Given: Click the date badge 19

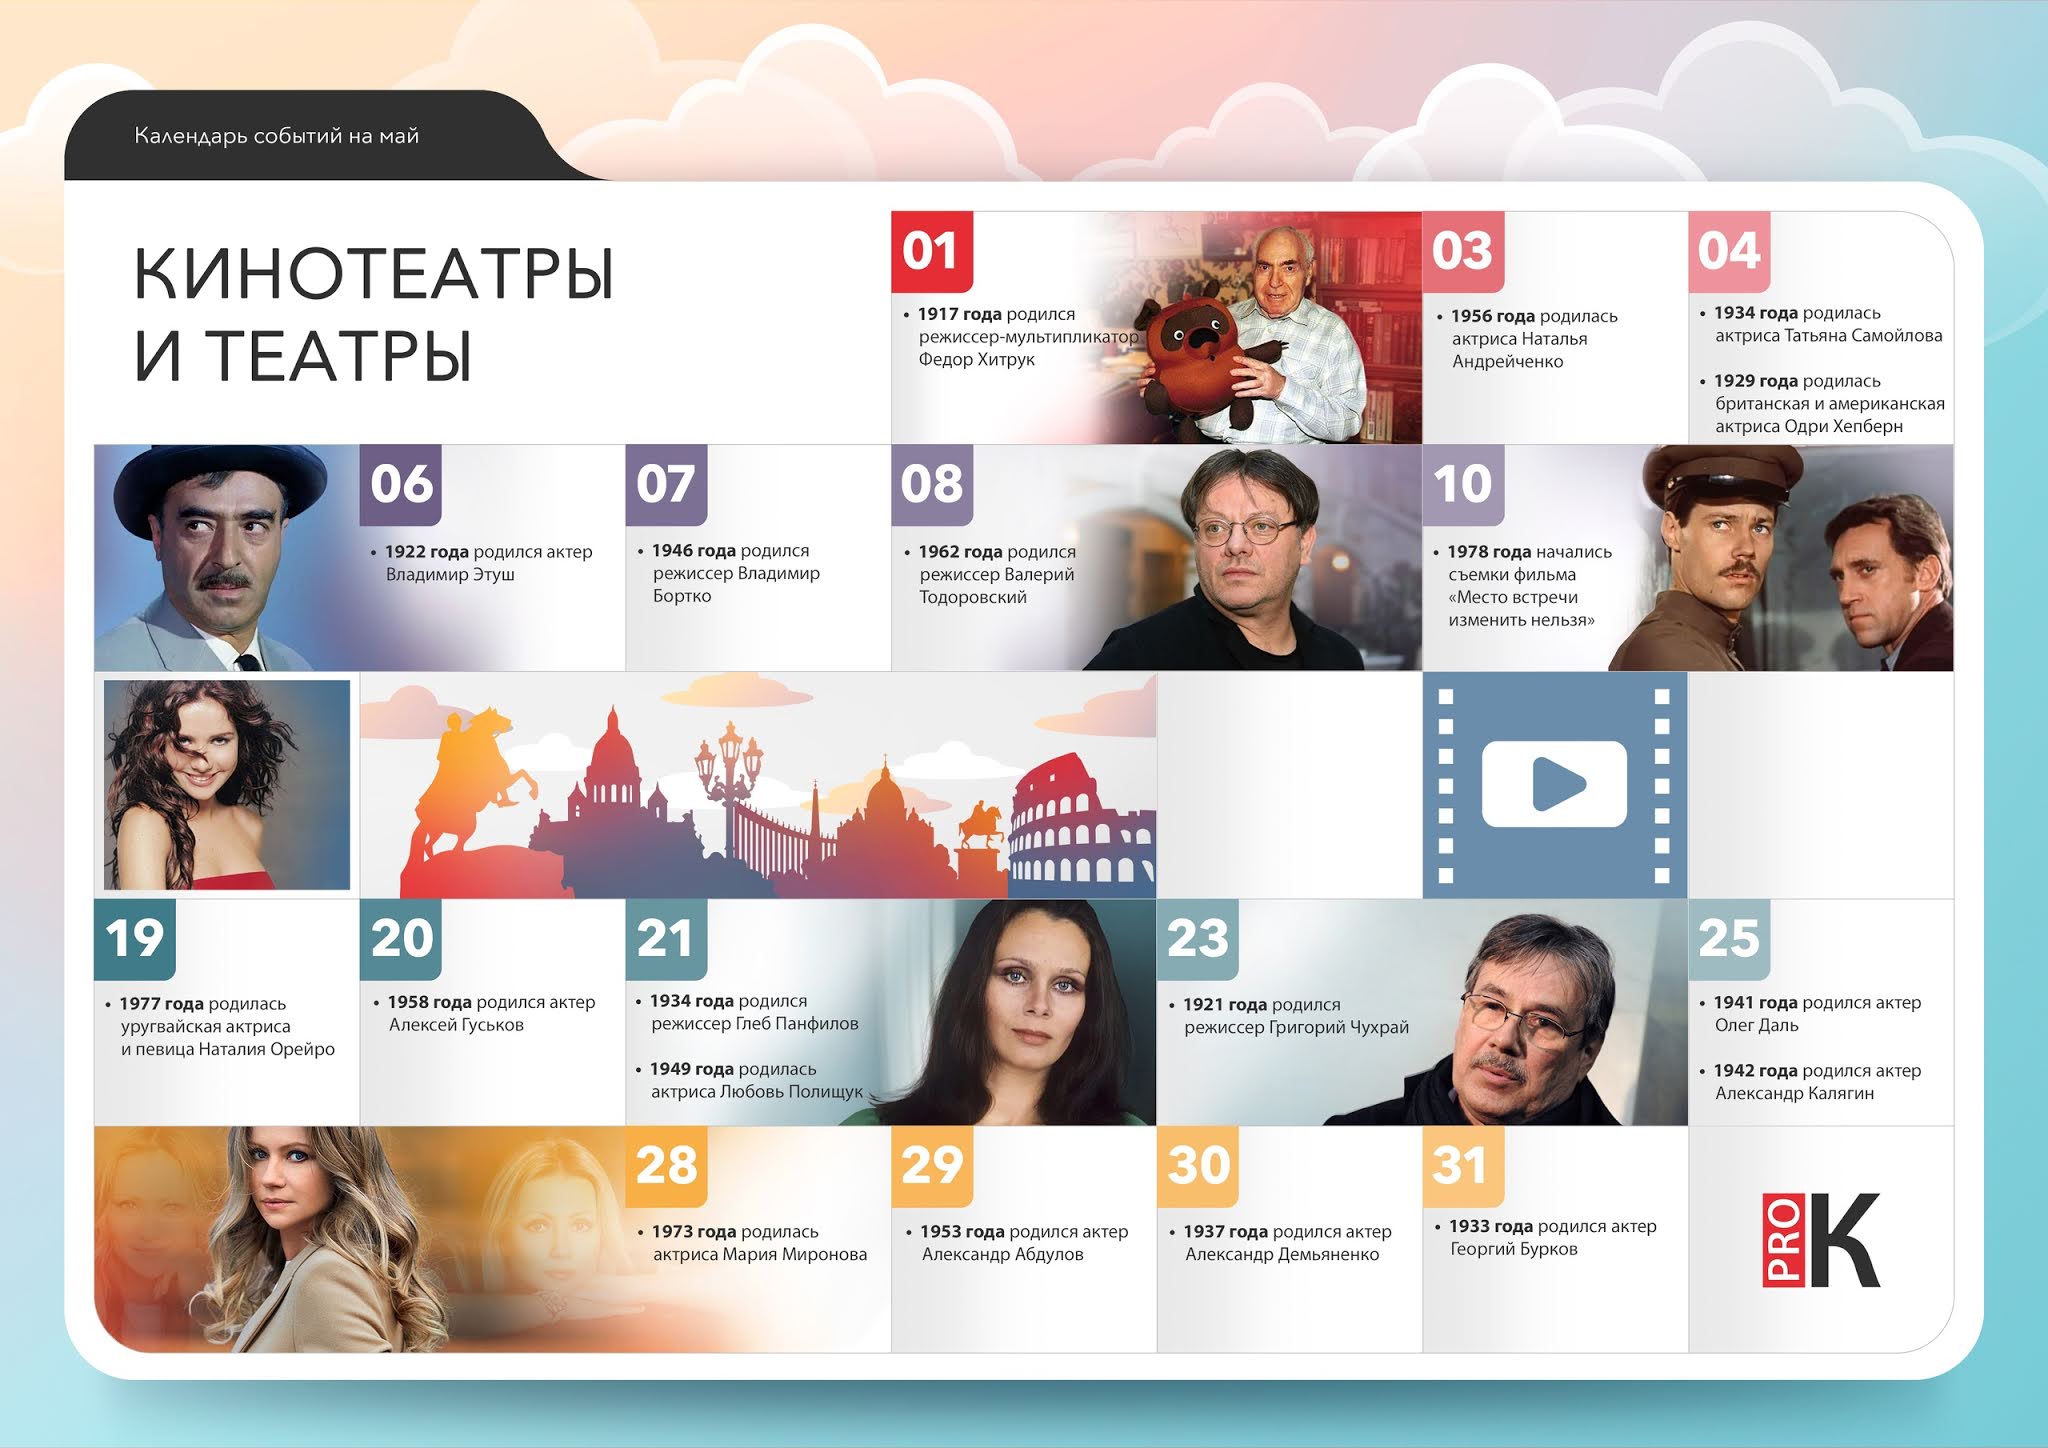Looking at the screenshot, I should 135,939.
